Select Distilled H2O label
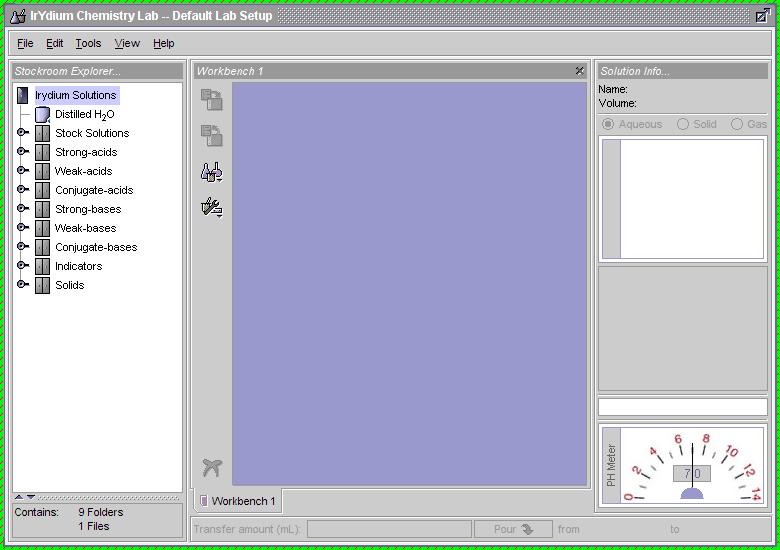The width and height of the screenshot is (780, 550). [x=85, y=115]
